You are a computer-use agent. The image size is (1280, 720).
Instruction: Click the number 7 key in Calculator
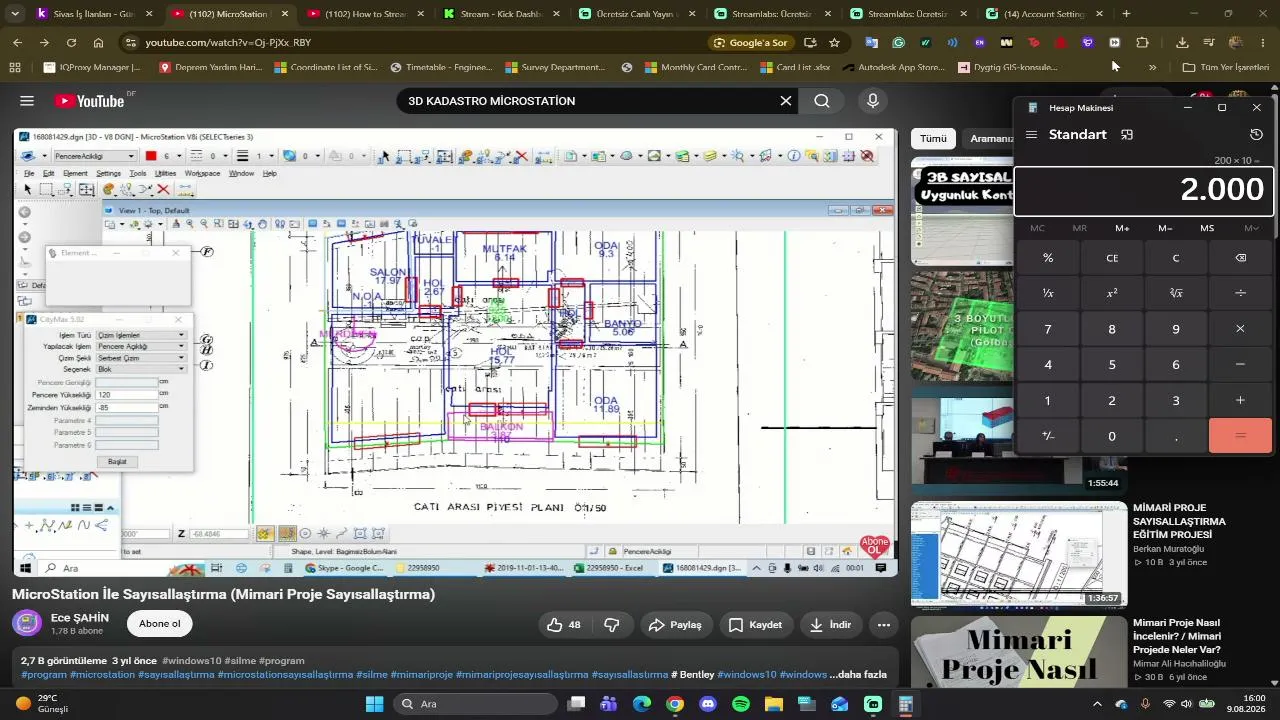(x=1048, y=329)
